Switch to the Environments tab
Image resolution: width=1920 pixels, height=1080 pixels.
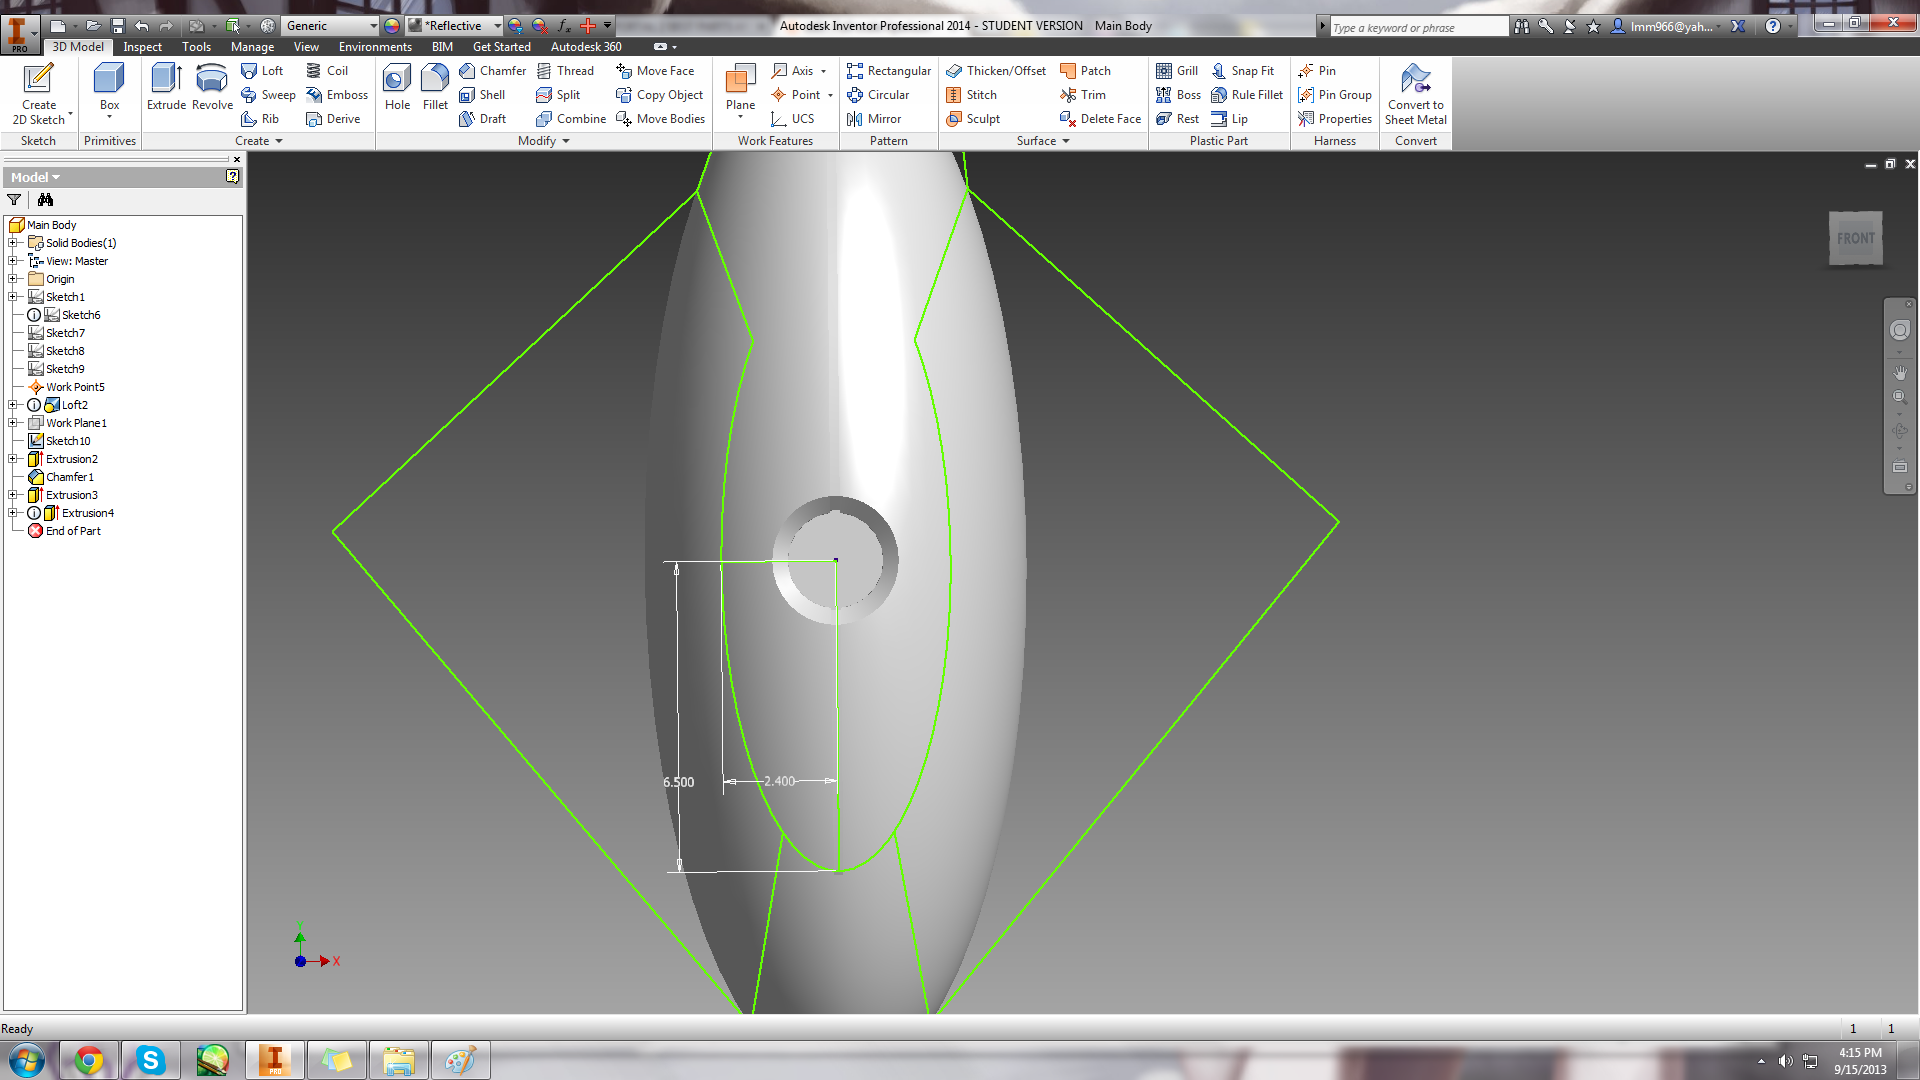[375, 47]
